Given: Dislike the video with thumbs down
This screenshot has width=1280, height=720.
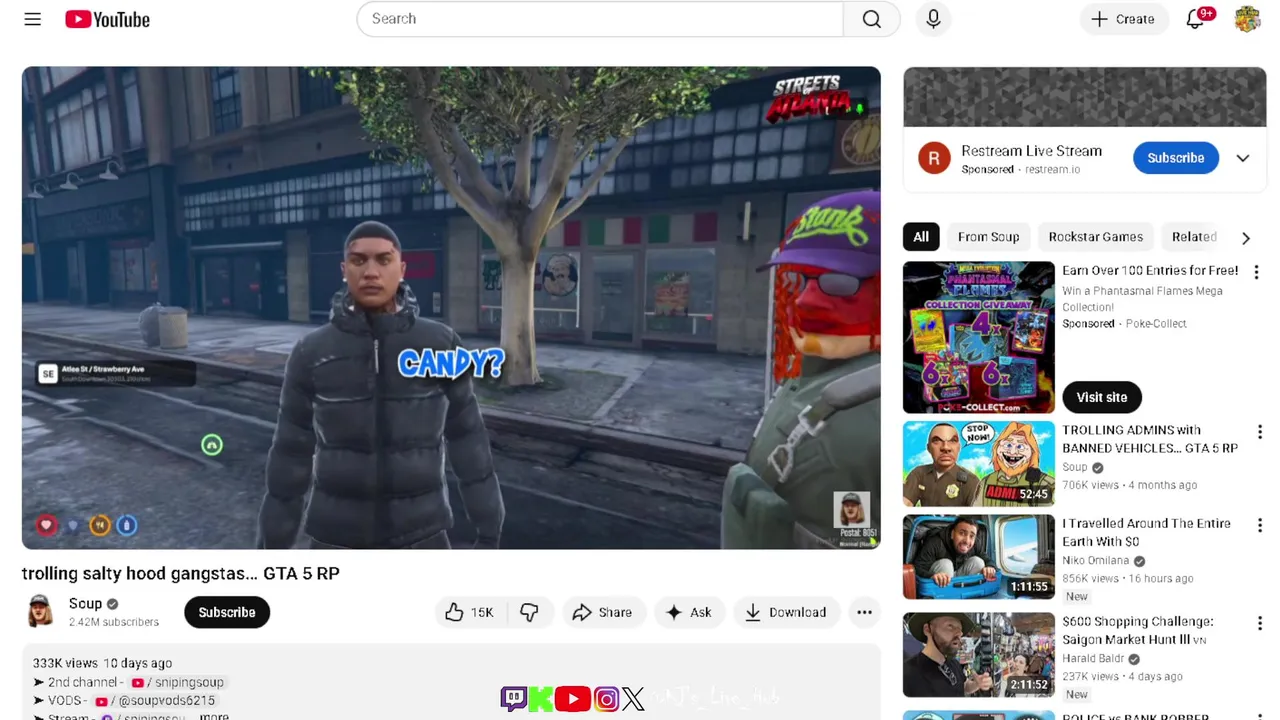Looking at the screenshot, I should tap(529, 612).
